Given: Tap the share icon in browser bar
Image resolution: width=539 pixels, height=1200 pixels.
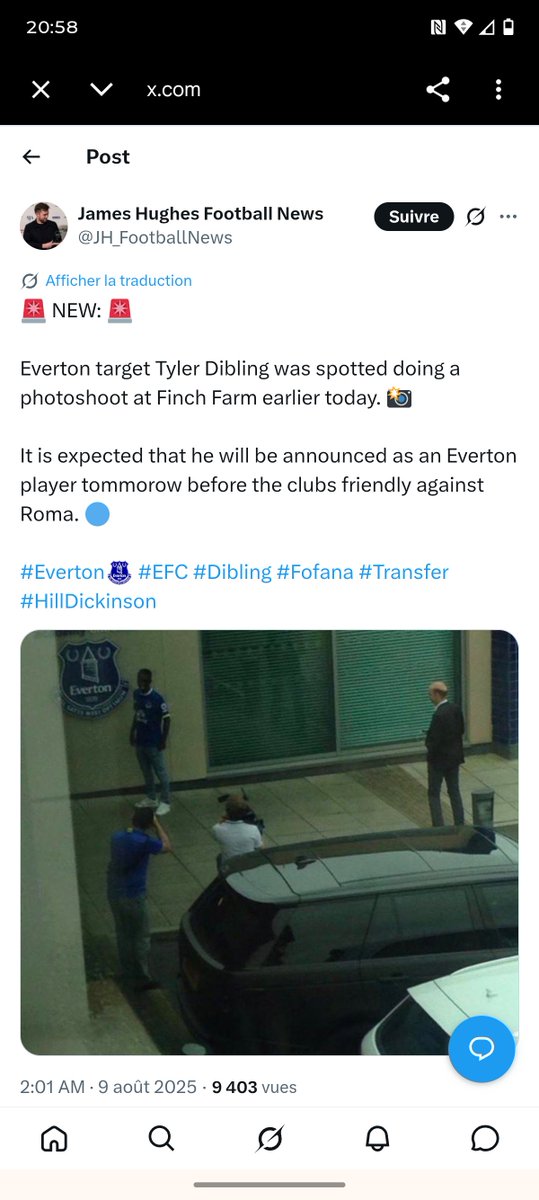Looking at the screenshot, I should (437, 90).
